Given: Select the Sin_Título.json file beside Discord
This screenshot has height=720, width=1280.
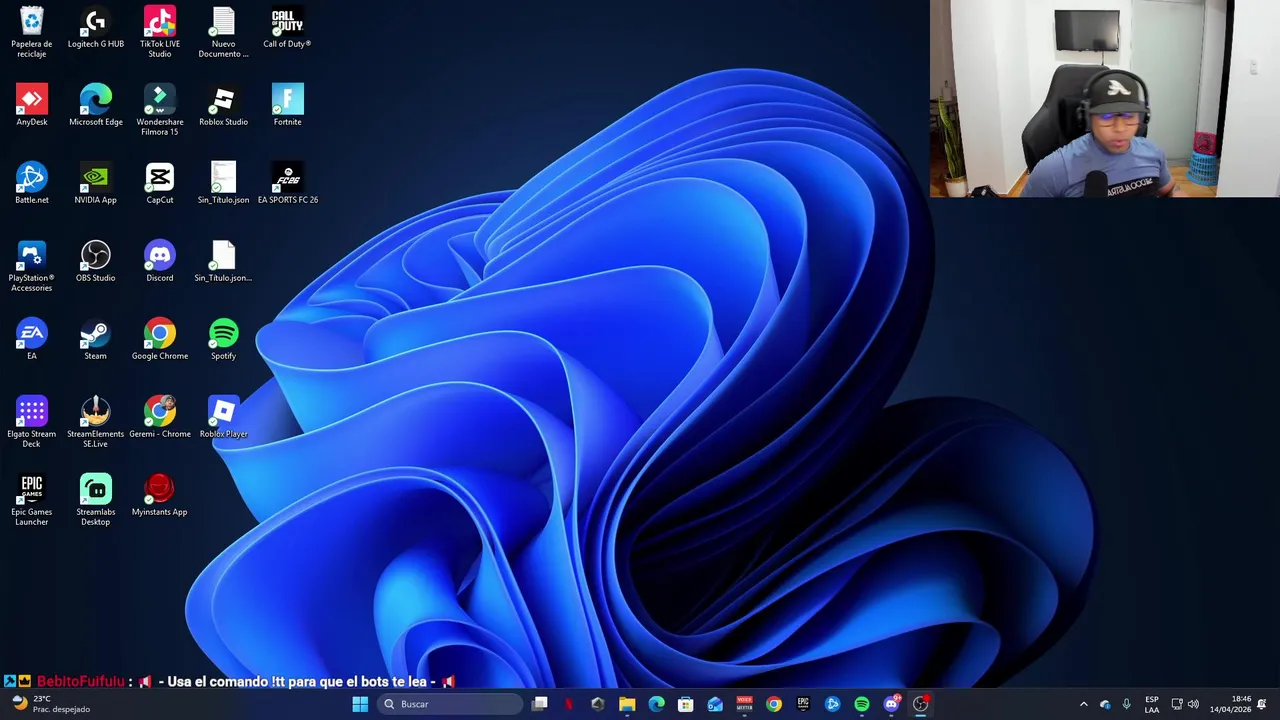Looking at the screenshot, I should (223, 262).
